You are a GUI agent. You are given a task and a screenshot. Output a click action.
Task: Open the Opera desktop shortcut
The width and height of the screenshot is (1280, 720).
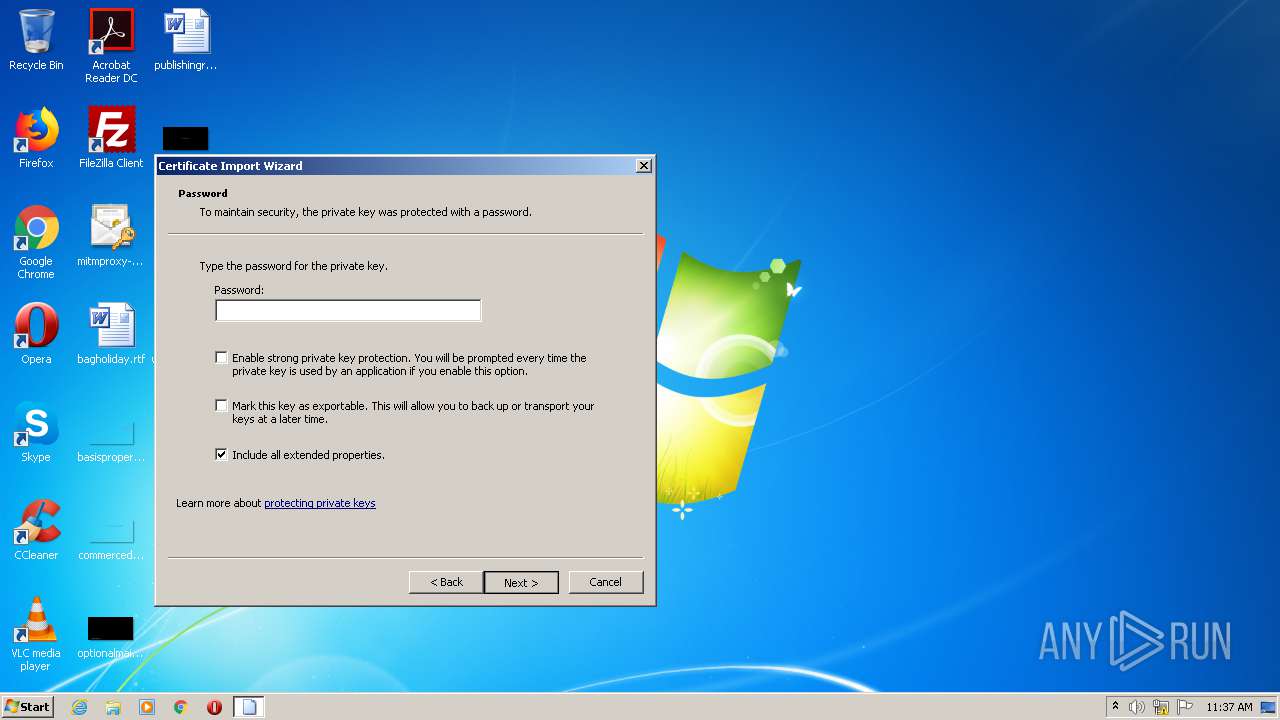click(36, 334)
